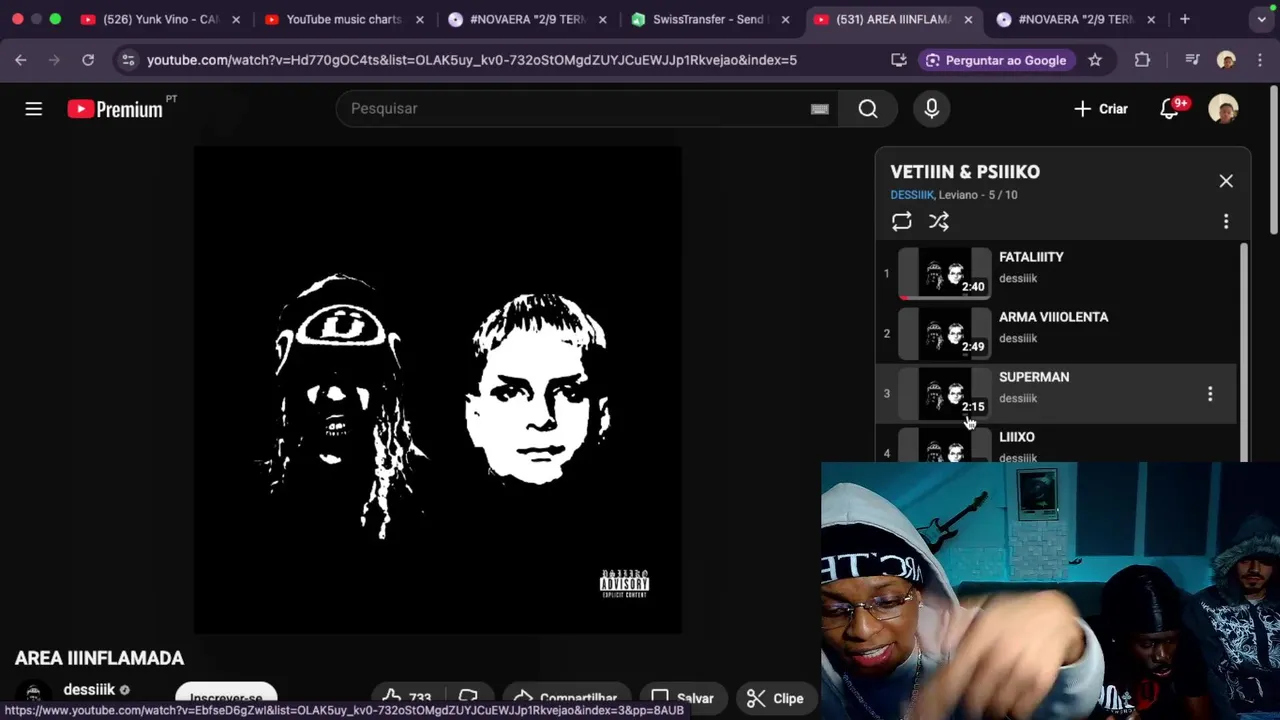1280x720 pixels.
Task: Click the playlist panel scrollbar
Action: (x=1244, y=352)
